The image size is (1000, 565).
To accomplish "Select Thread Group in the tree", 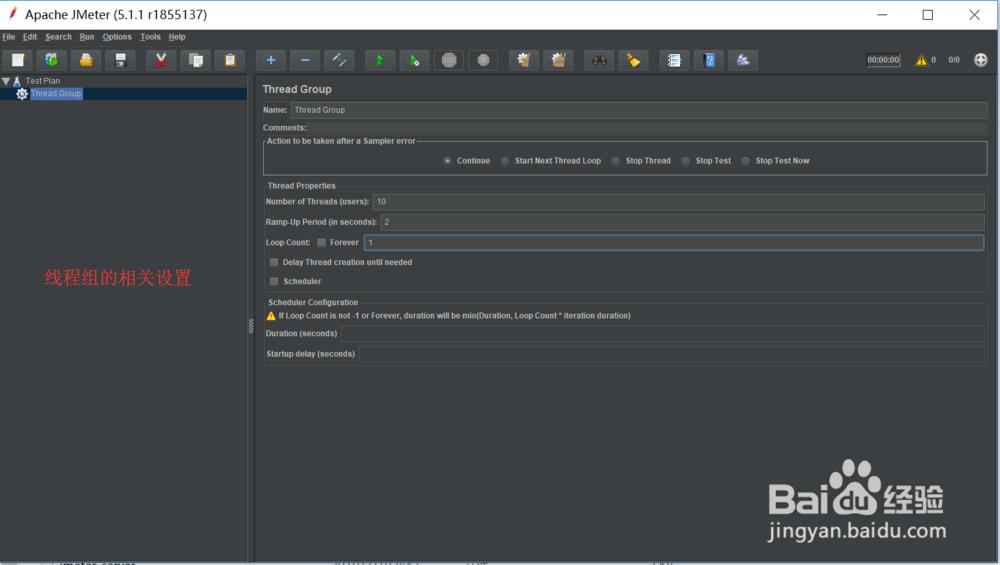I will click(56, 94).
